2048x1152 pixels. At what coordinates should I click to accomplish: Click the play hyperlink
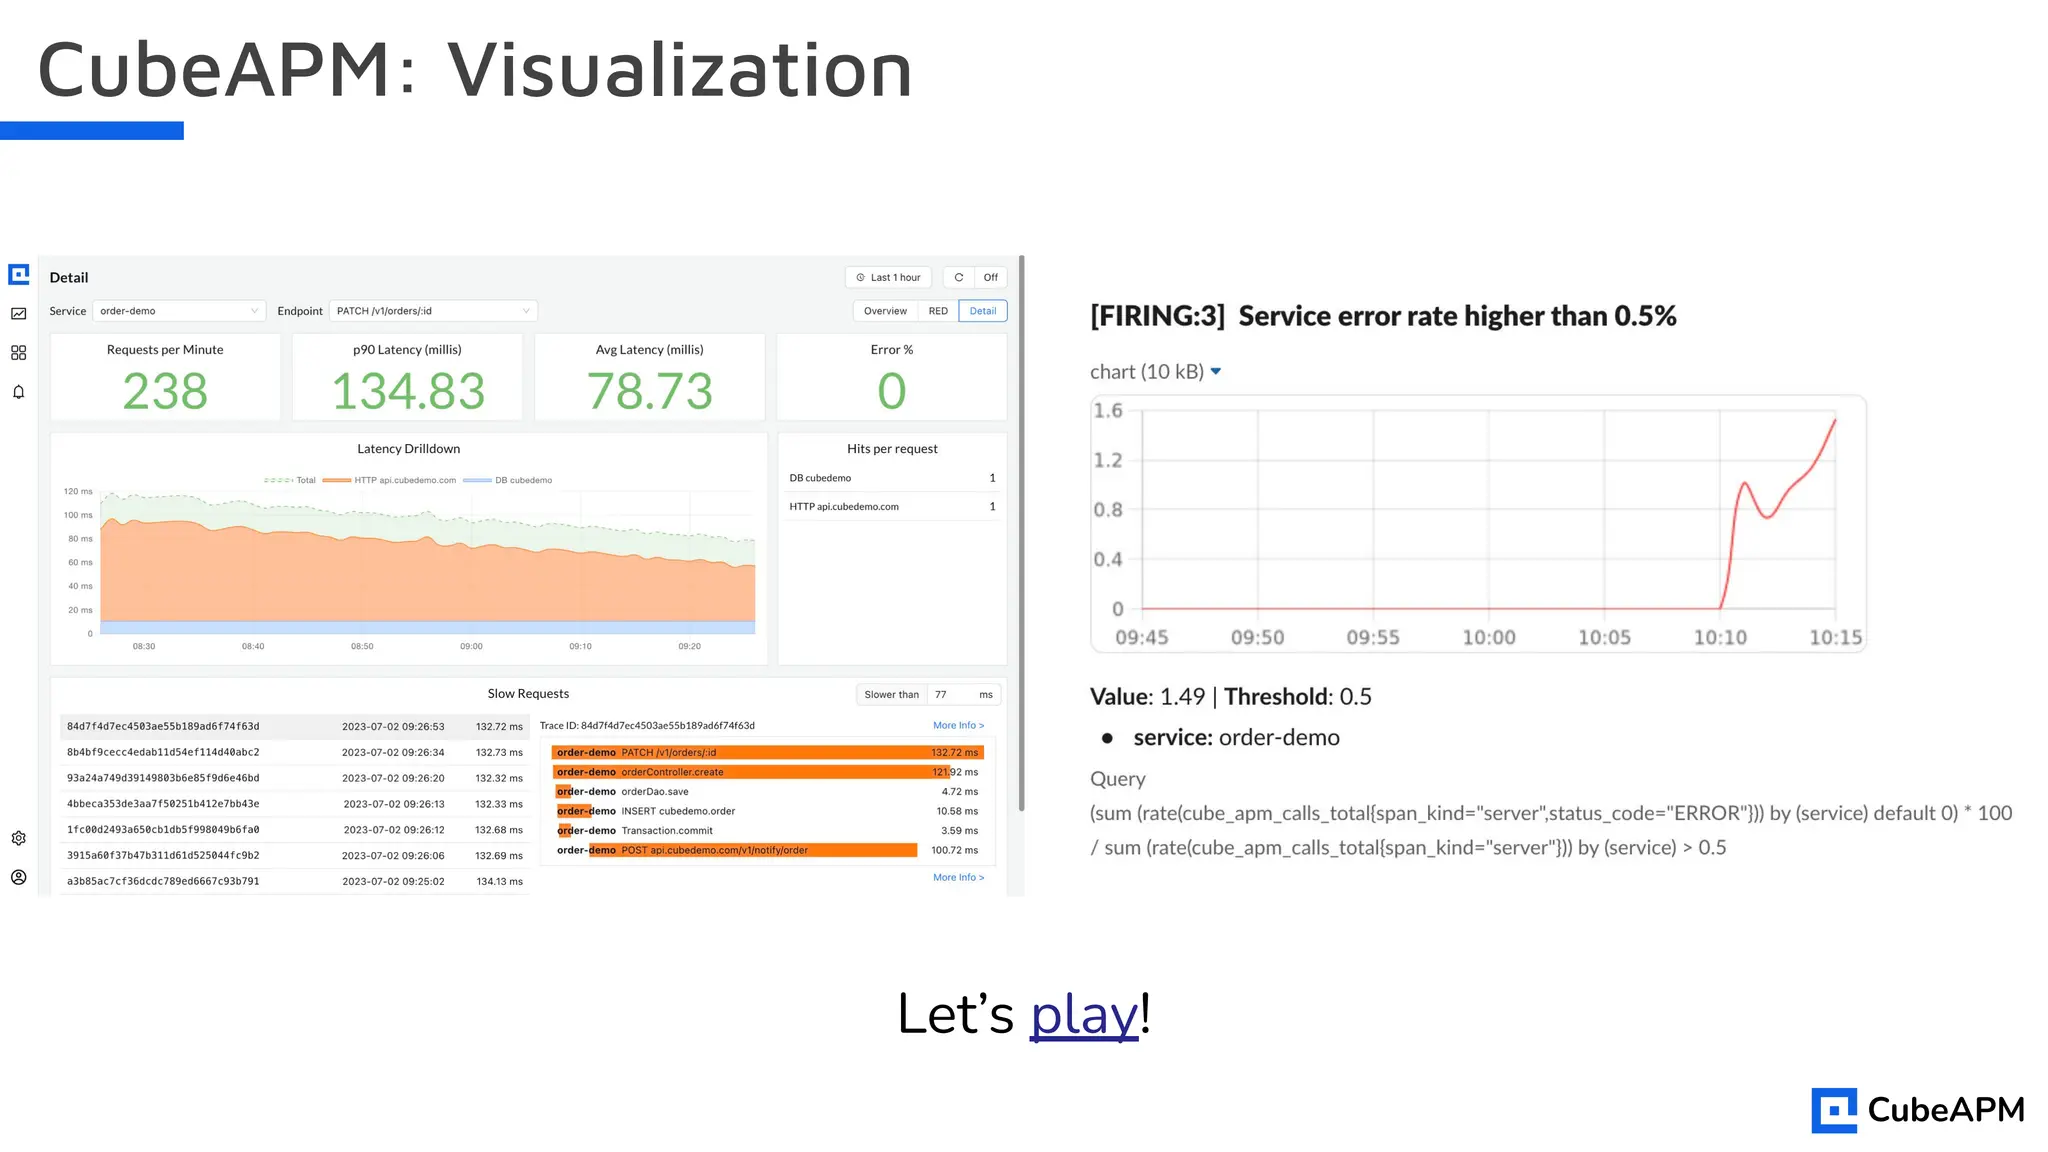click(1084, 1015)
